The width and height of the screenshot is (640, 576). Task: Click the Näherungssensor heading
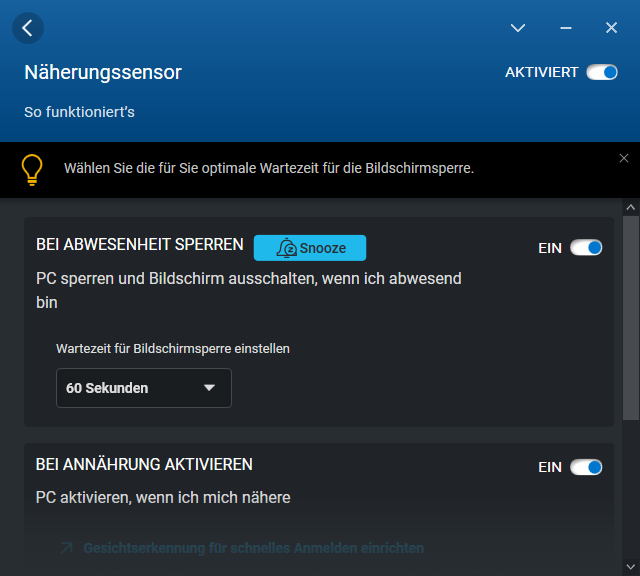click(x=103, y=73)
